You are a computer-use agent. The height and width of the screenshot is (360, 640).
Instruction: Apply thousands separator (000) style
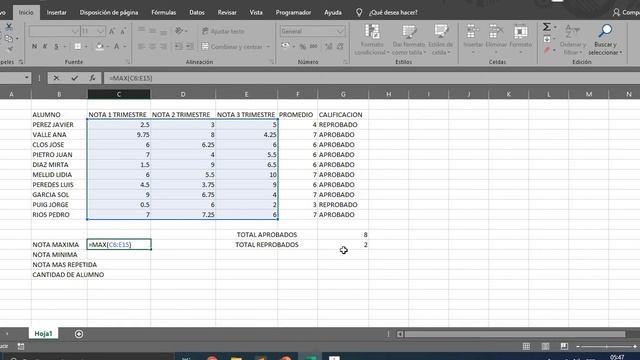pyautogui.click(x=313, y=47)
